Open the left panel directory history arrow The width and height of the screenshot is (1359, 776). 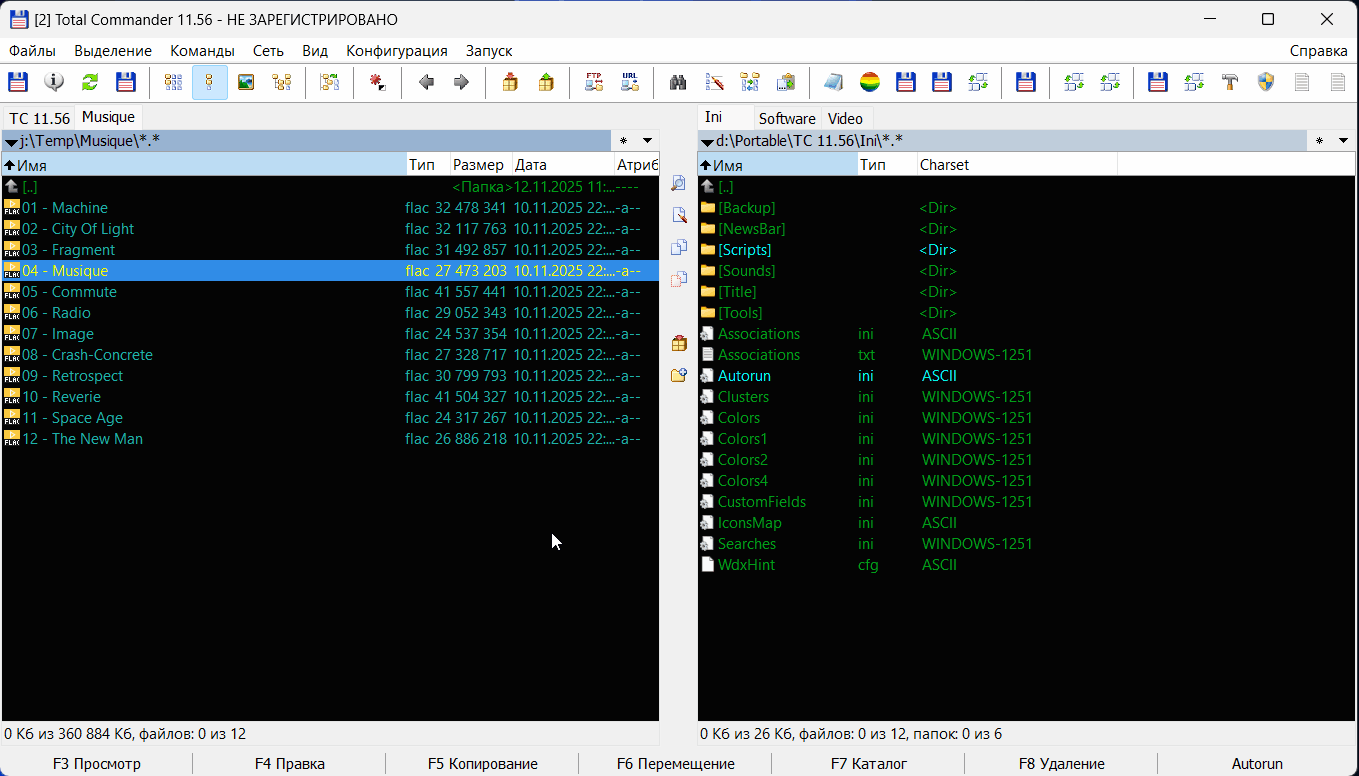(647, 141)
